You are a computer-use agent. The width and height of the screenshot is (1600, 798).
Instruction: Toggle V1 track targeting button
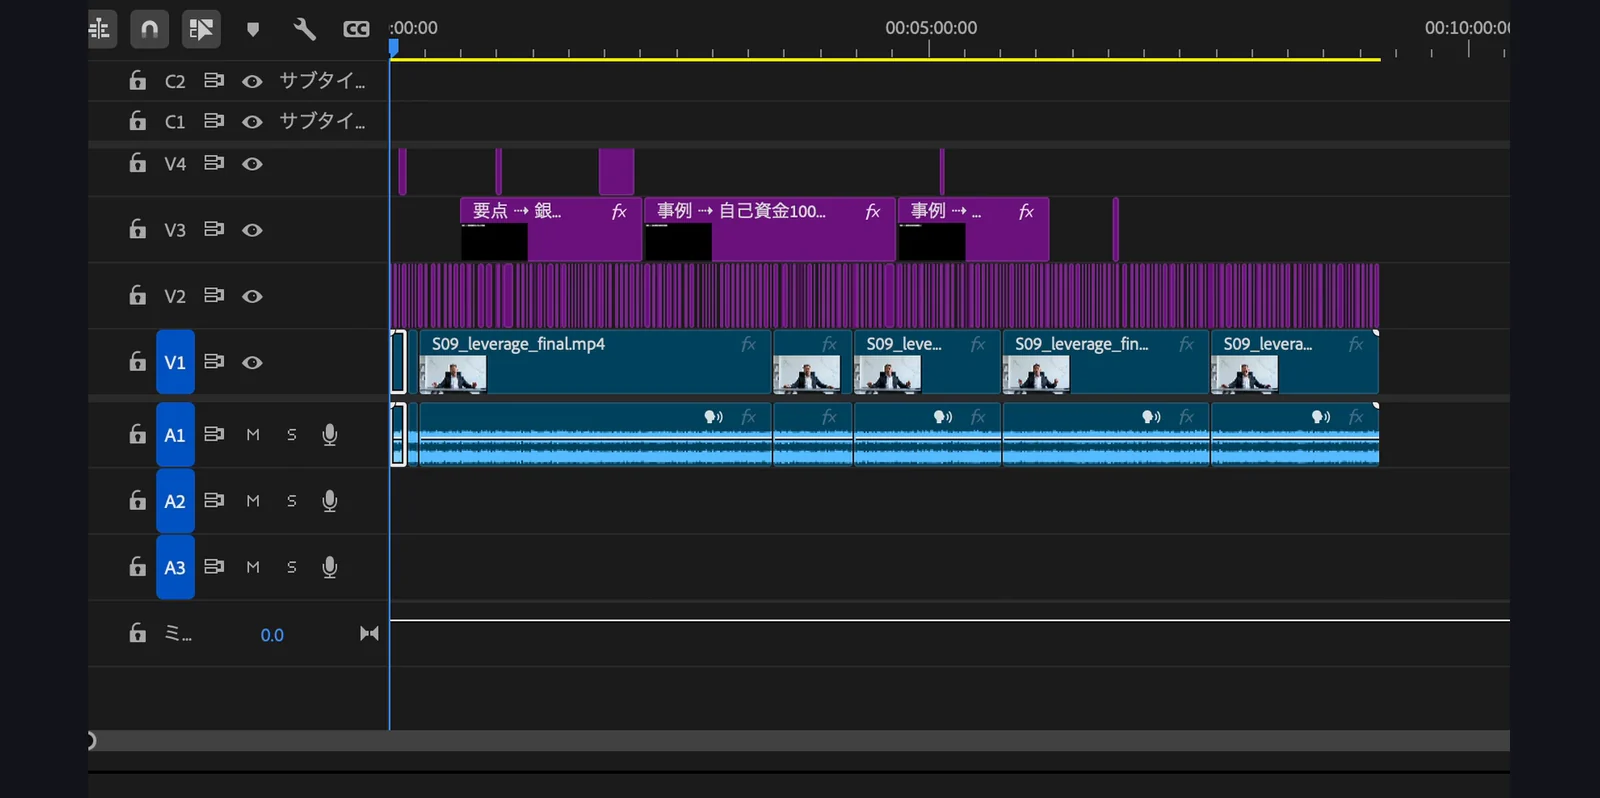click(x=175, y=362)
